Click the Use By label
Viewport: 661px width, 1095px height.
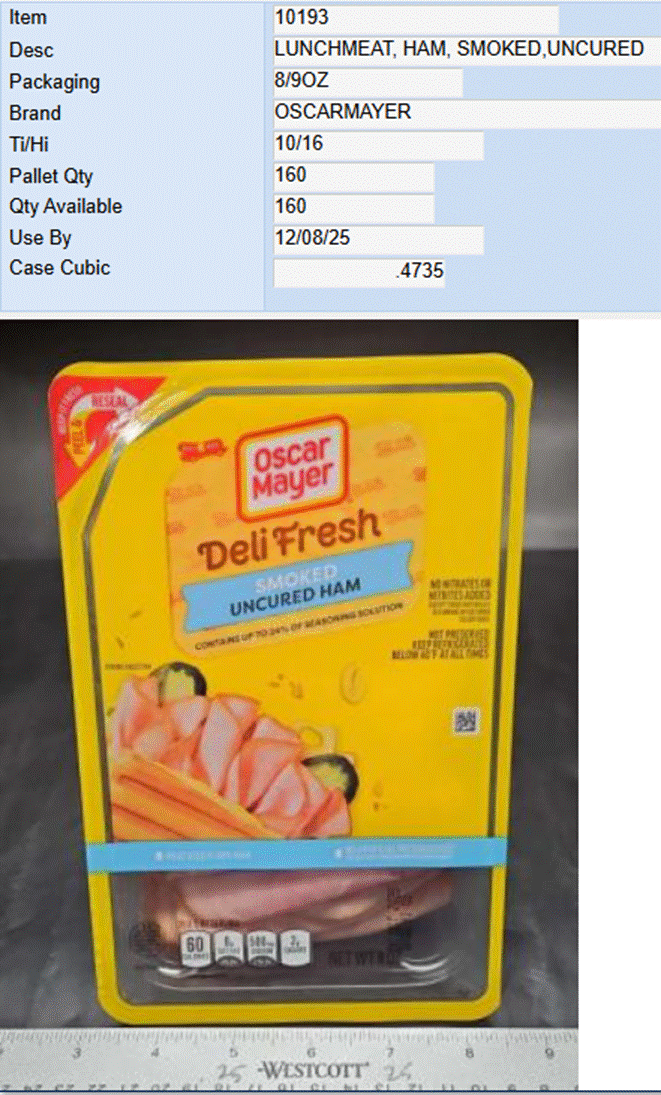coord(40,238)
